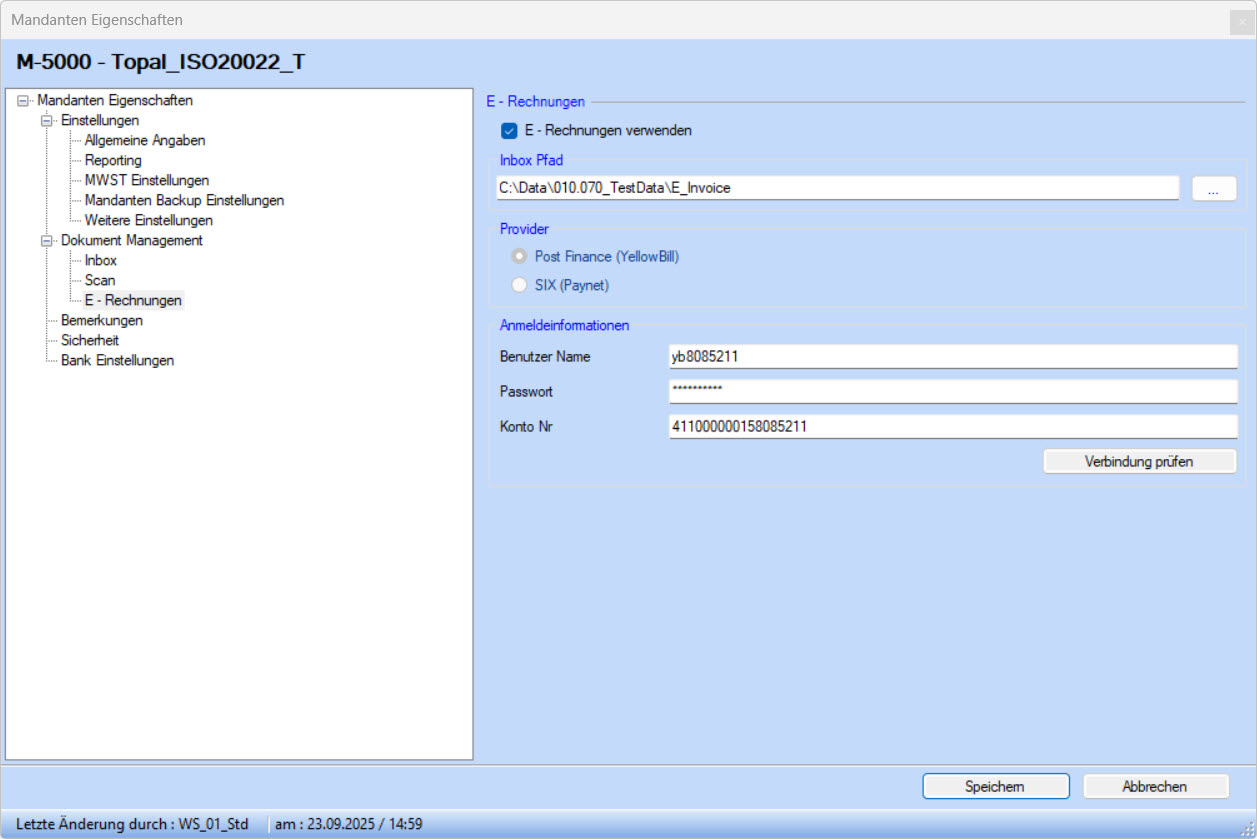This screenshot has width=1257, height=839.
Task: Select the Scan tree item
Action: [x=100, y=281]
